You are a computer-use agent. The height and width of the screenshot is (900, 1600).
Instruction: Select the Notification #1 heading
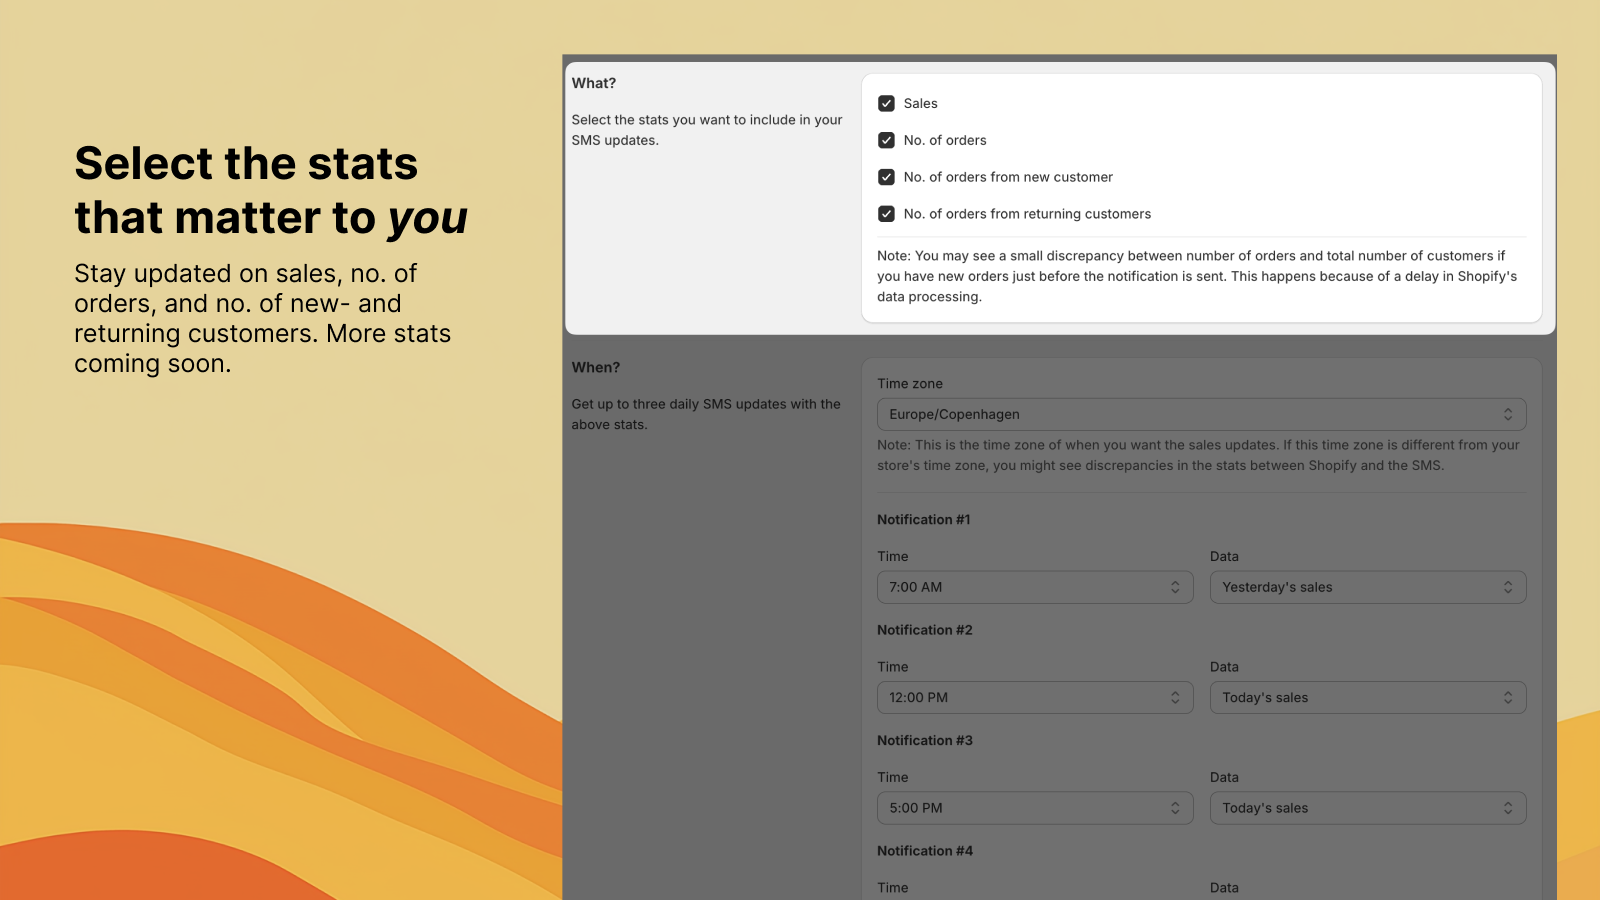click(x=923, y=520)
